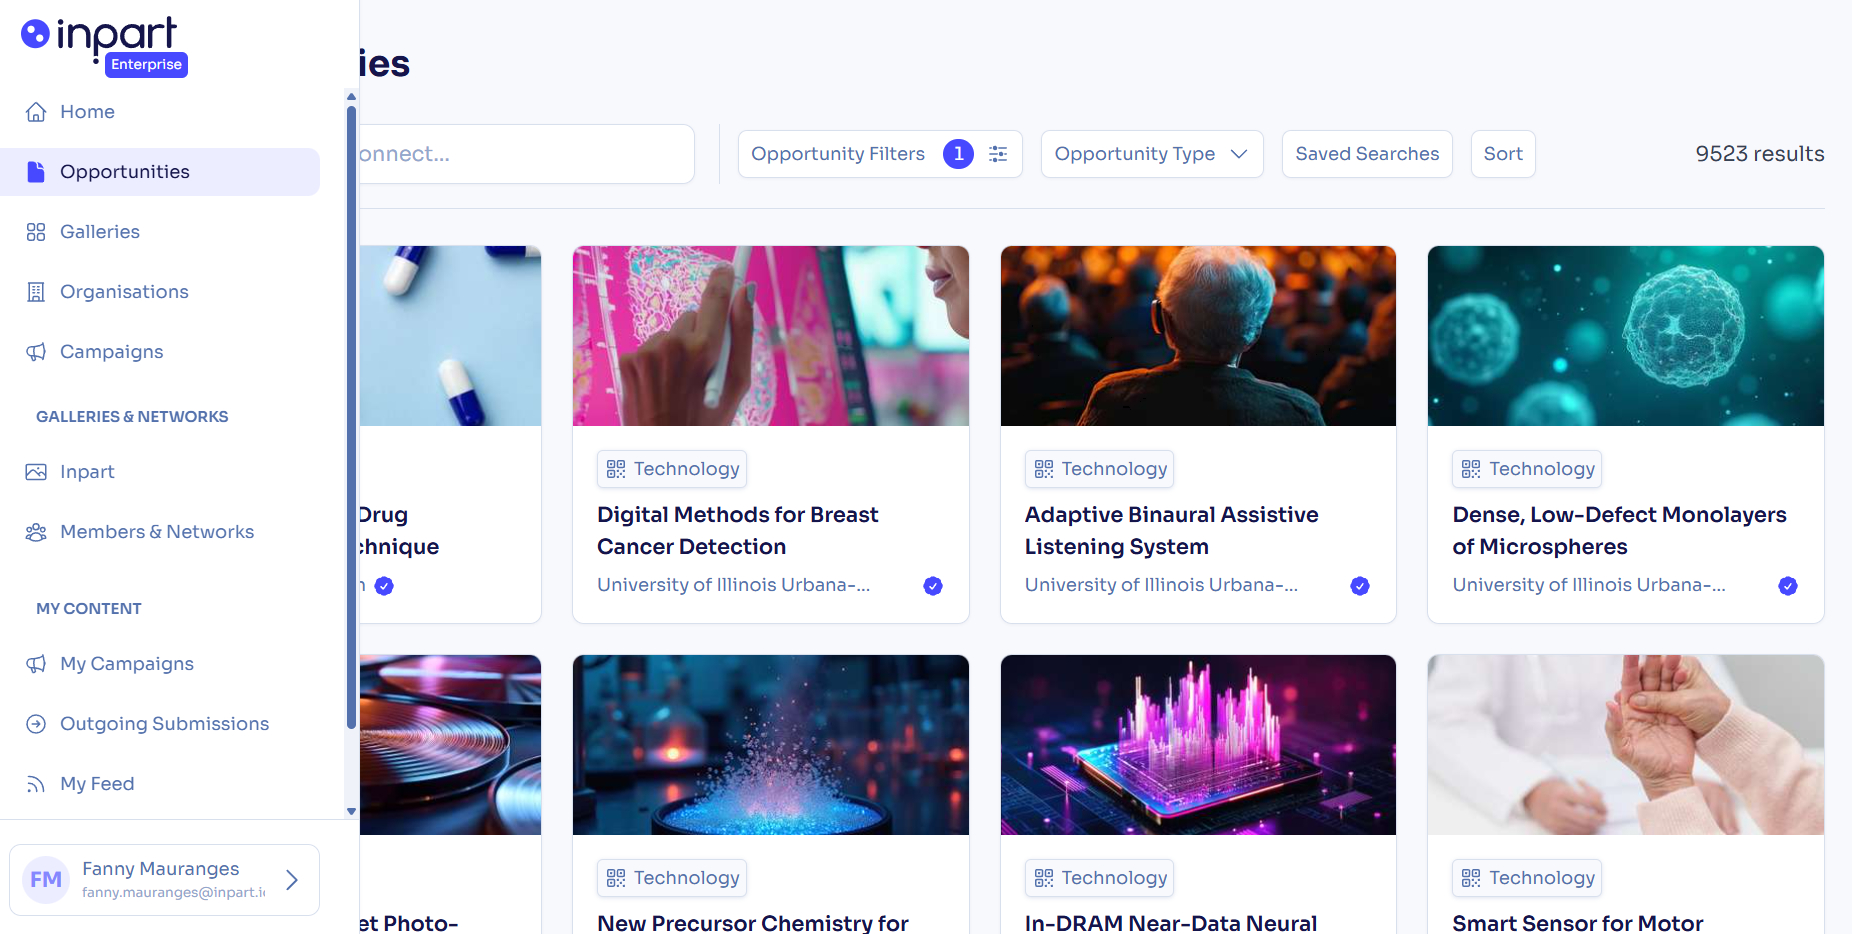Click the breast cancer detection thumbnail image
Image resolution: width=1852 pixels, height=934 pixels.
point(771,336)
